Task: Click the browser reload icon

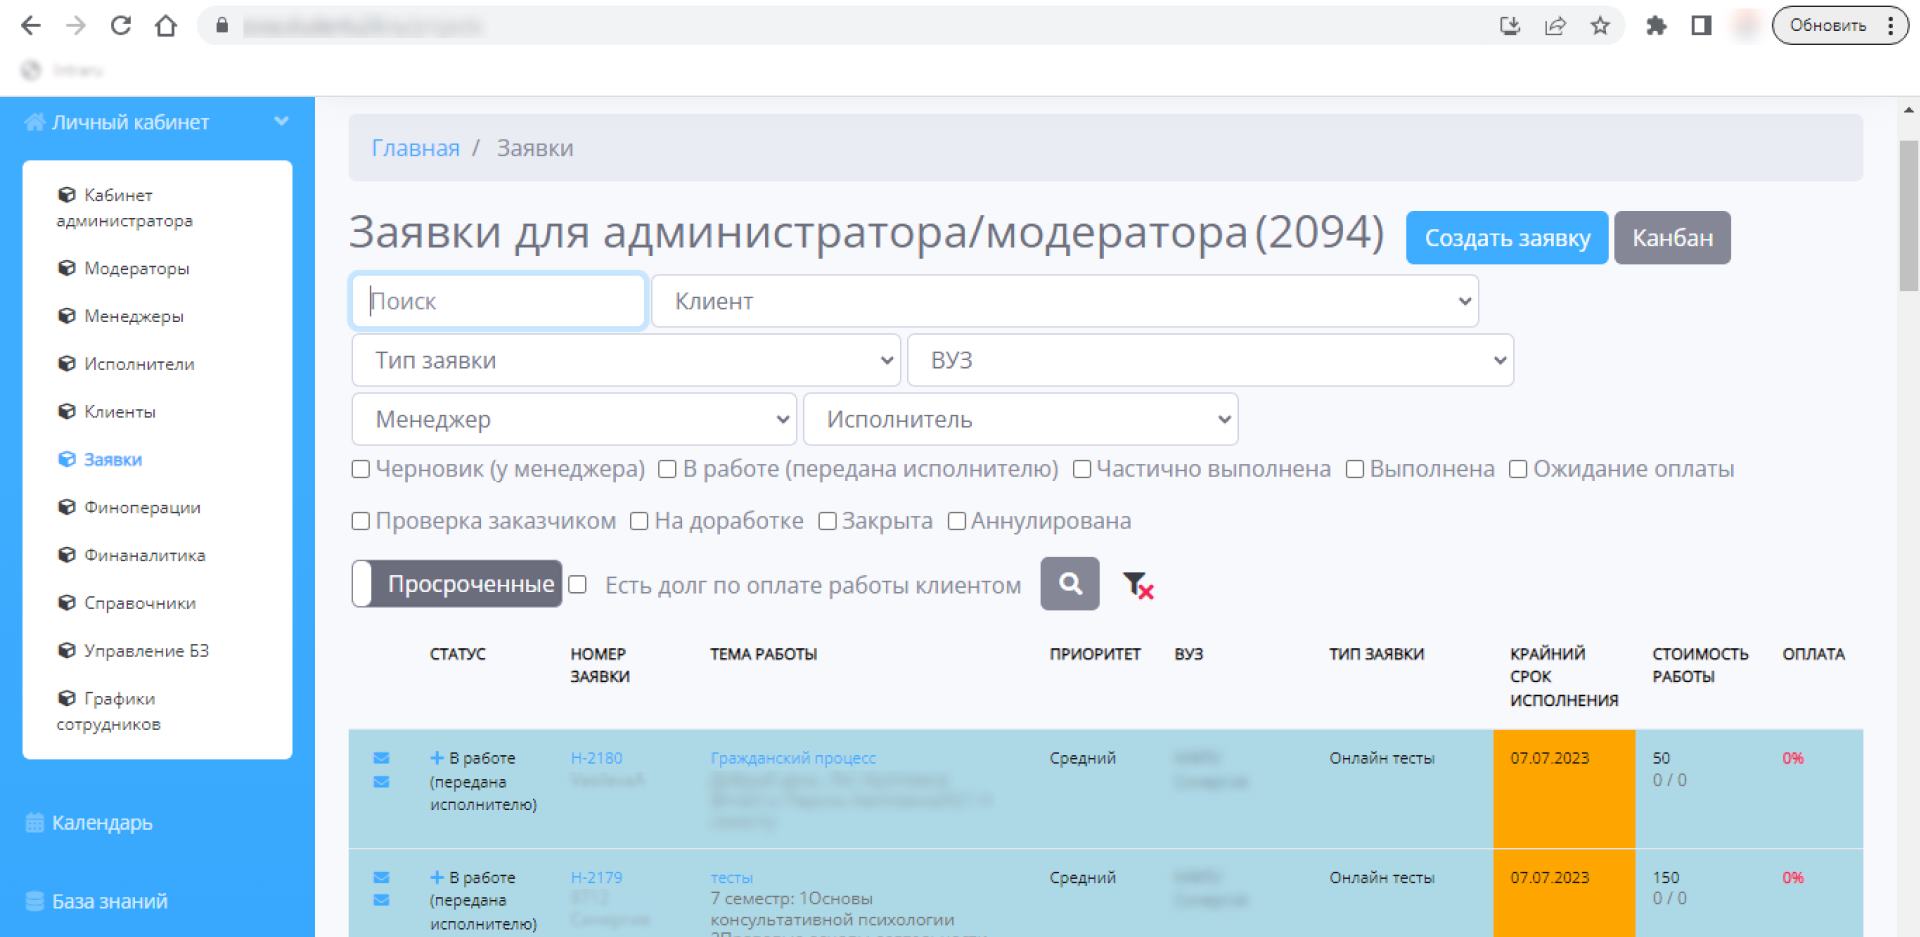Action: 121,26
